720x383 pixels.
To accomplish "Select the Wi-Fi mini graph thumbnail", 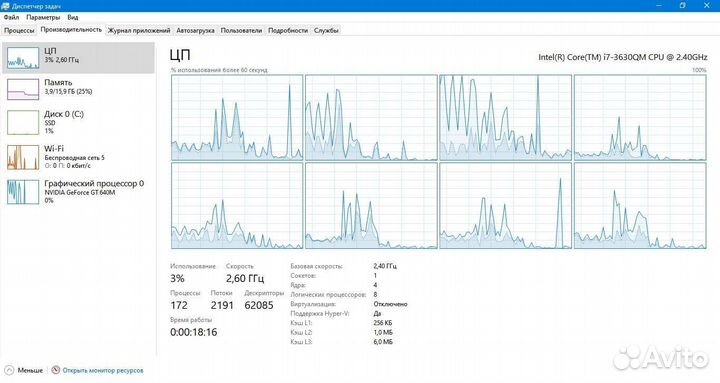I will 23,157.
